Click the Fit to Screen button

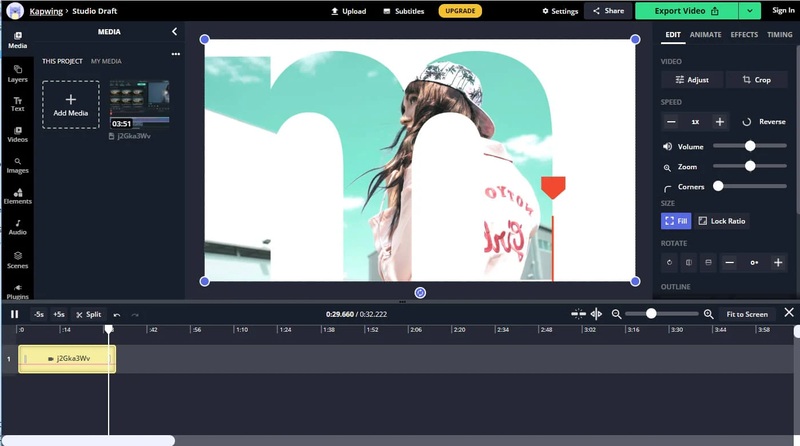point(747,314)
